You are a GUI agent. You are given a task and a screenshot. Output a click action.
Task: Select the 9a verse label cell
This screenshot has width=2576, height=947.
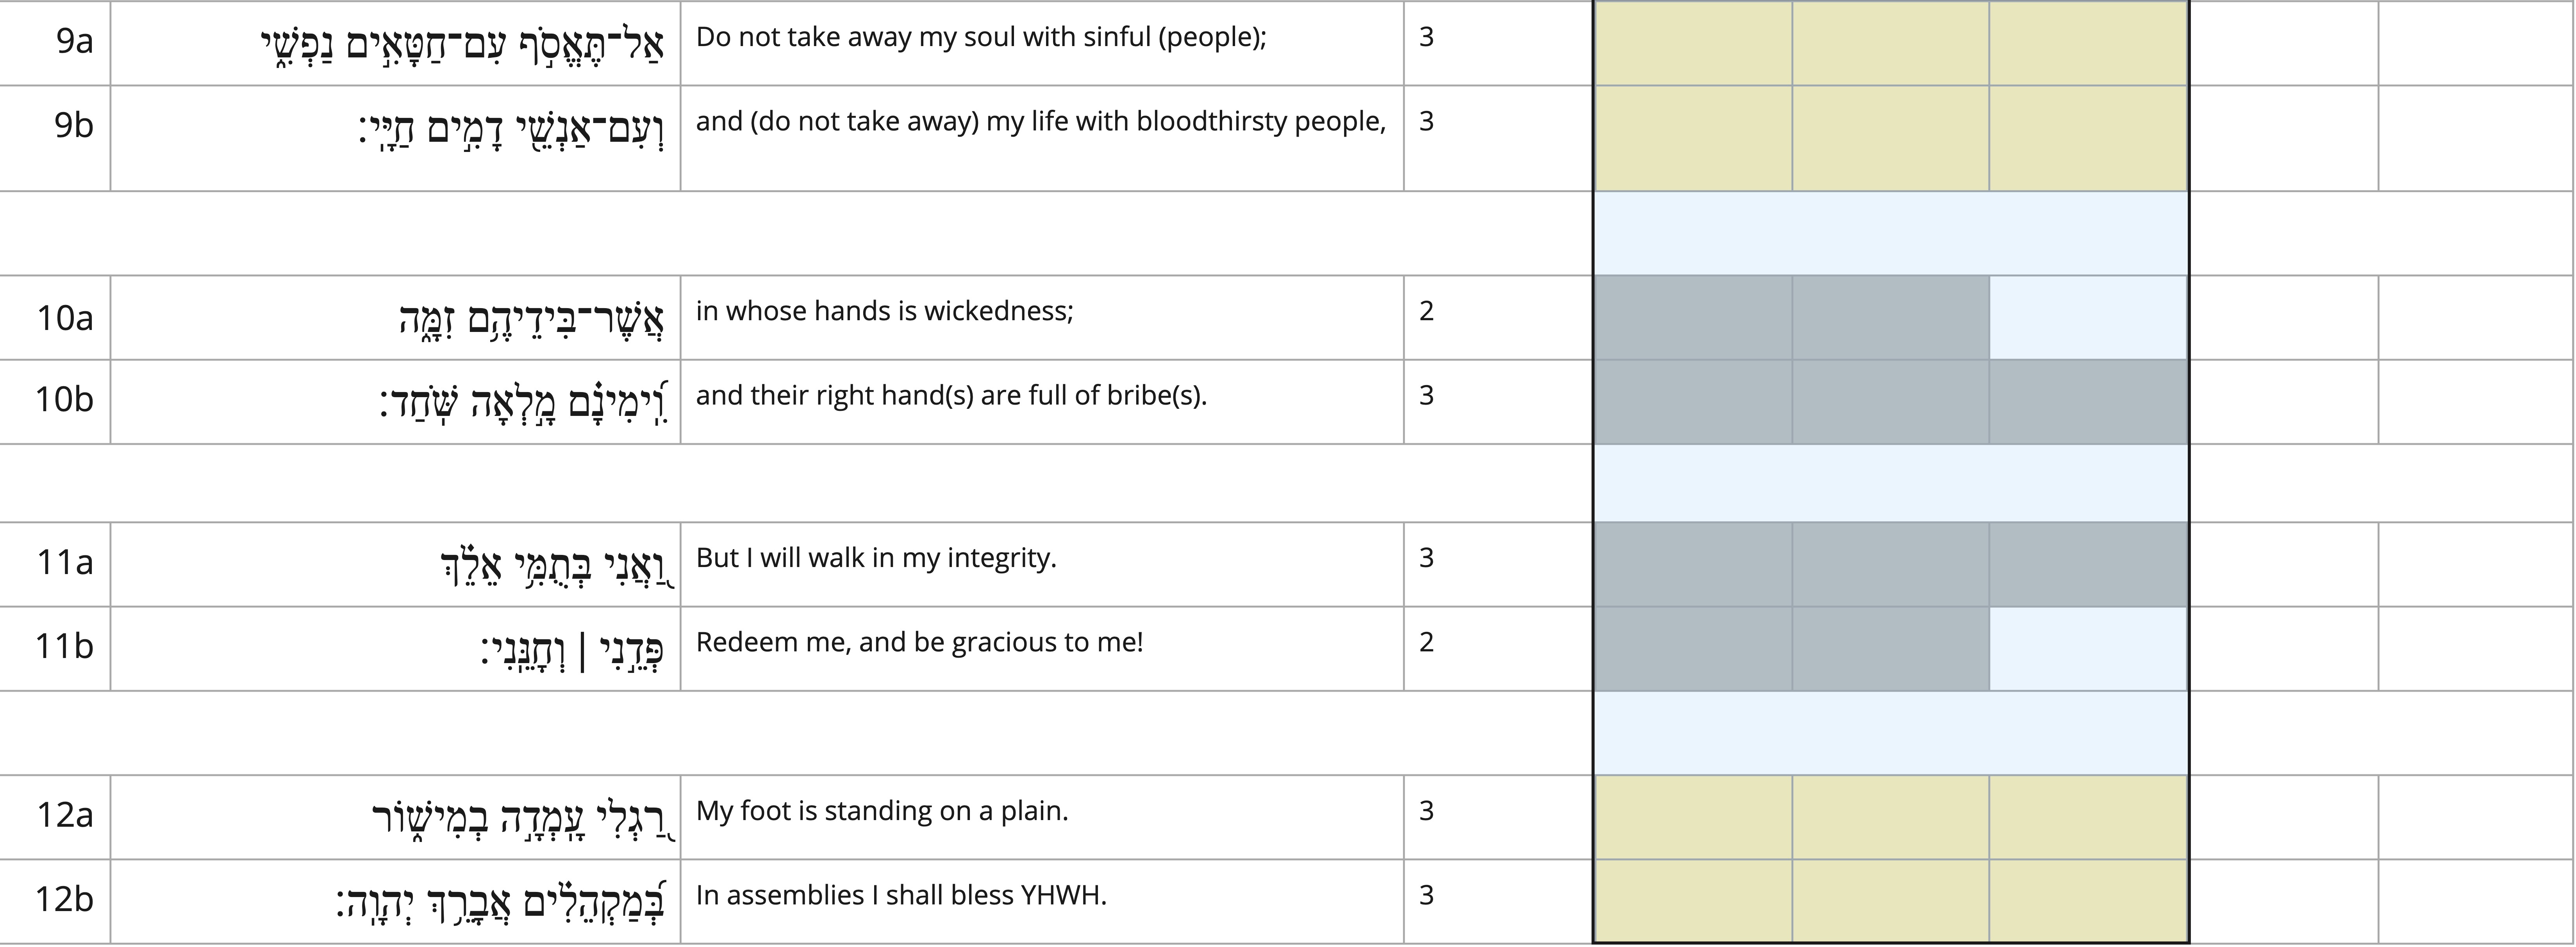pos(55,43)
